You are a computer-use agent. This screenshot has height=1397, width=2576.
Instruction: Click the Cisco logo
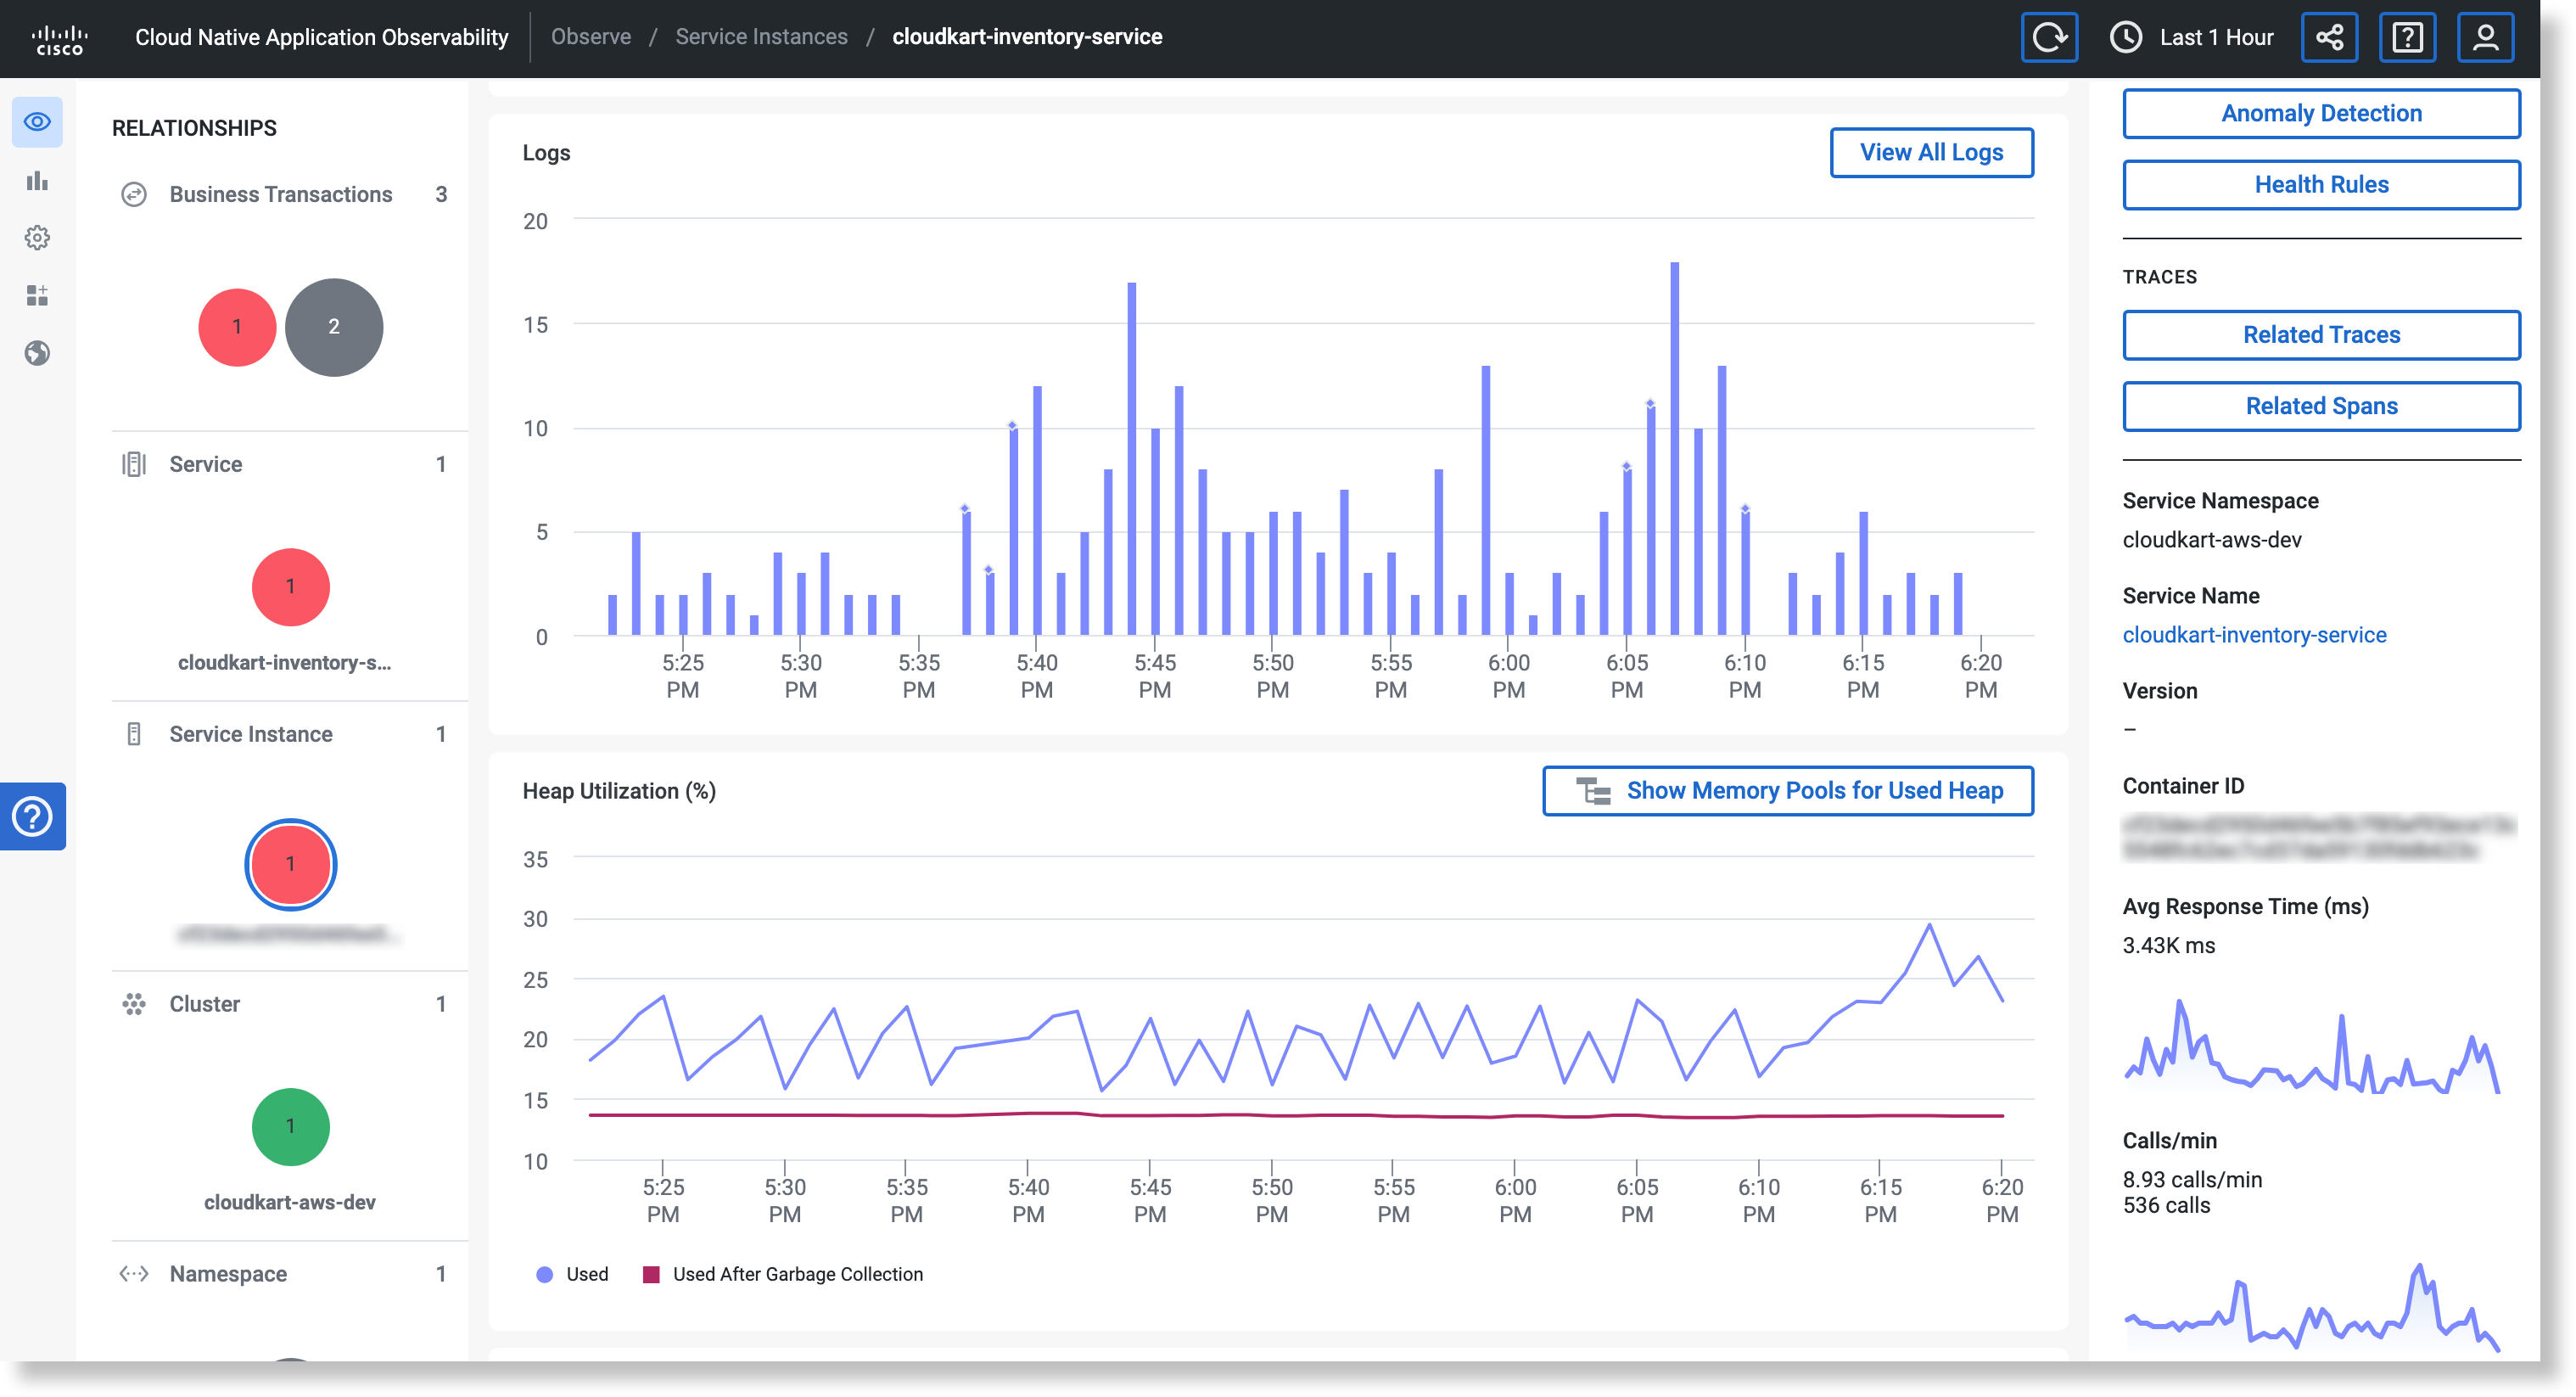[59, 38]
